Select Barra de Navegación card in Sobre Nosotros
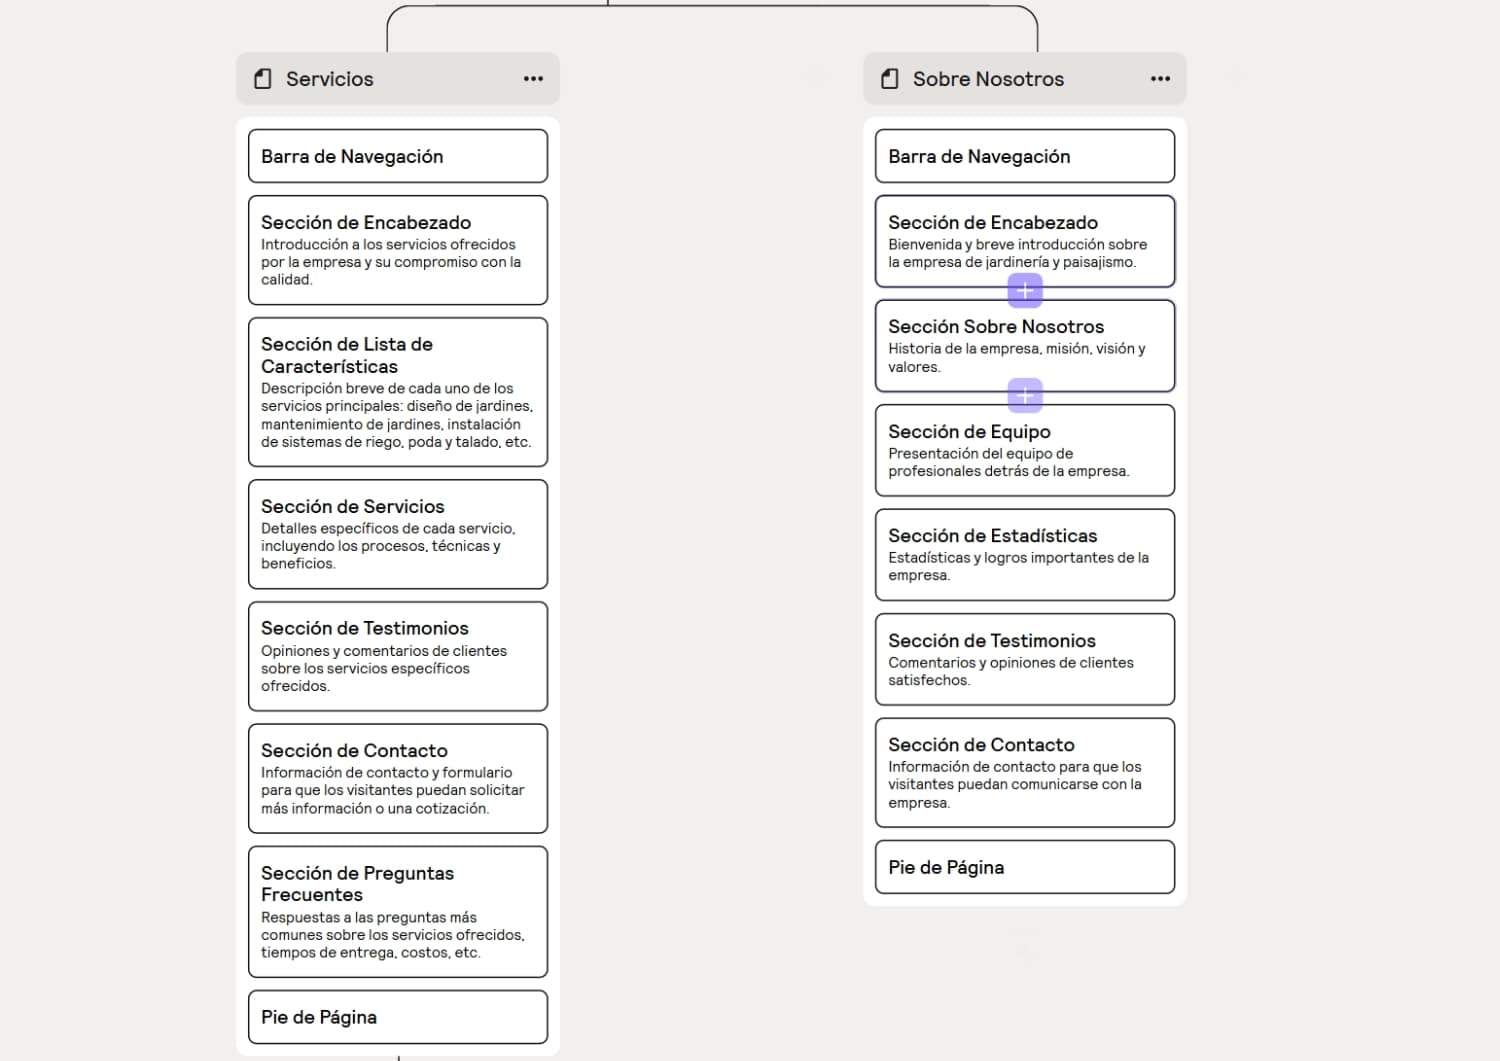 (1025, 156)
